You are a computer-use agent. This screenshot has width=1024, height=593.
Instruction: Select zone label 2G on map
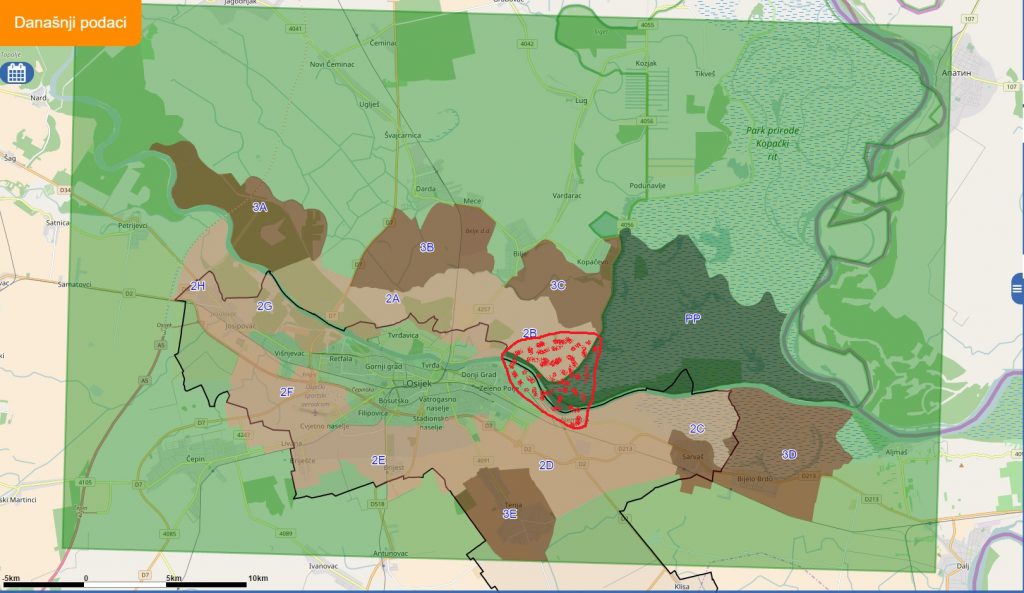264,306
